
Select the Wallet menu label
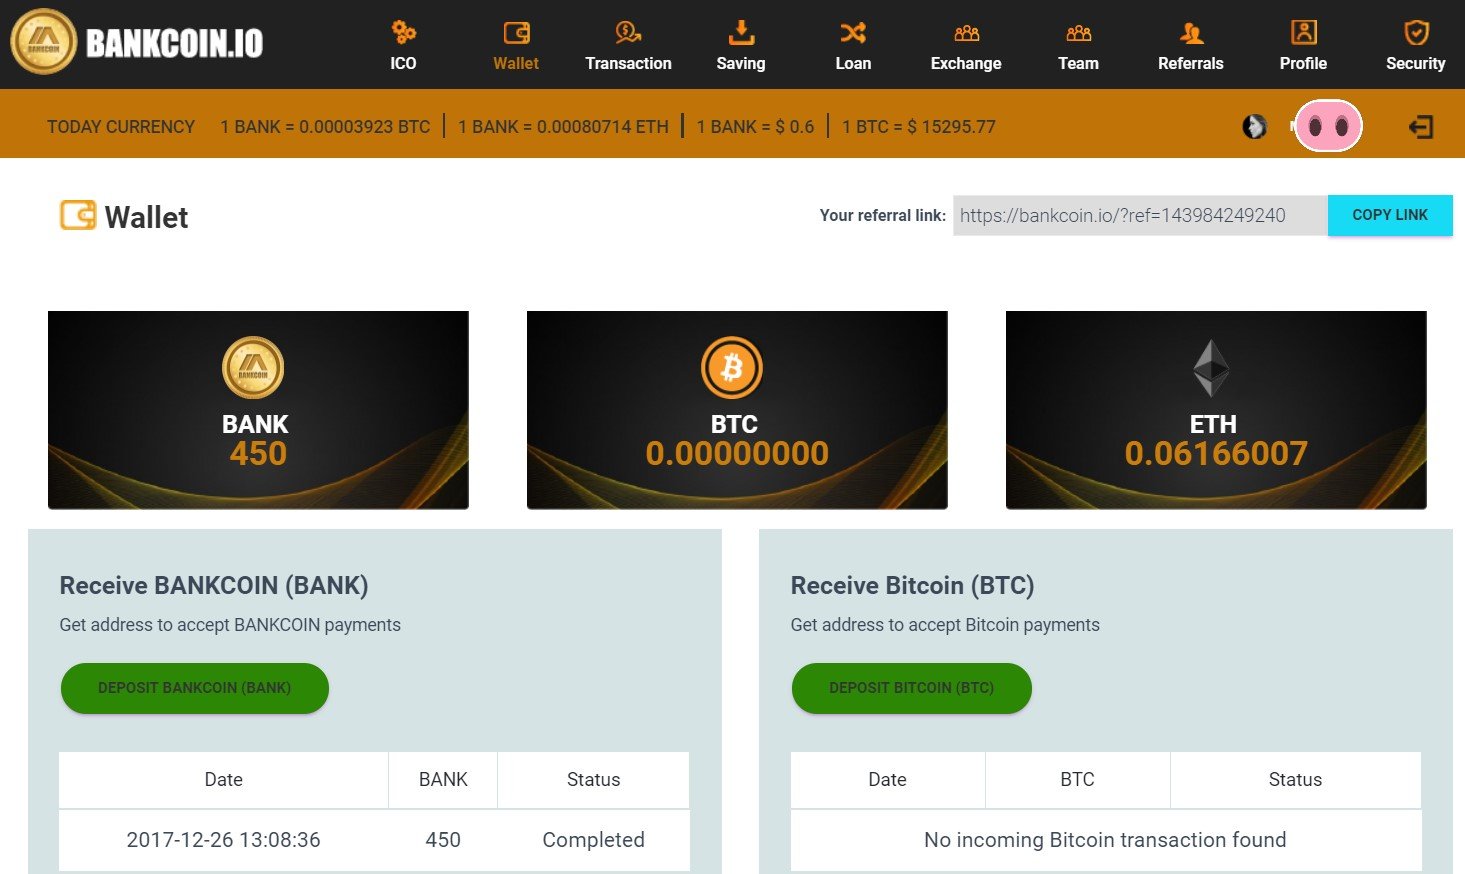pos(516,63)
